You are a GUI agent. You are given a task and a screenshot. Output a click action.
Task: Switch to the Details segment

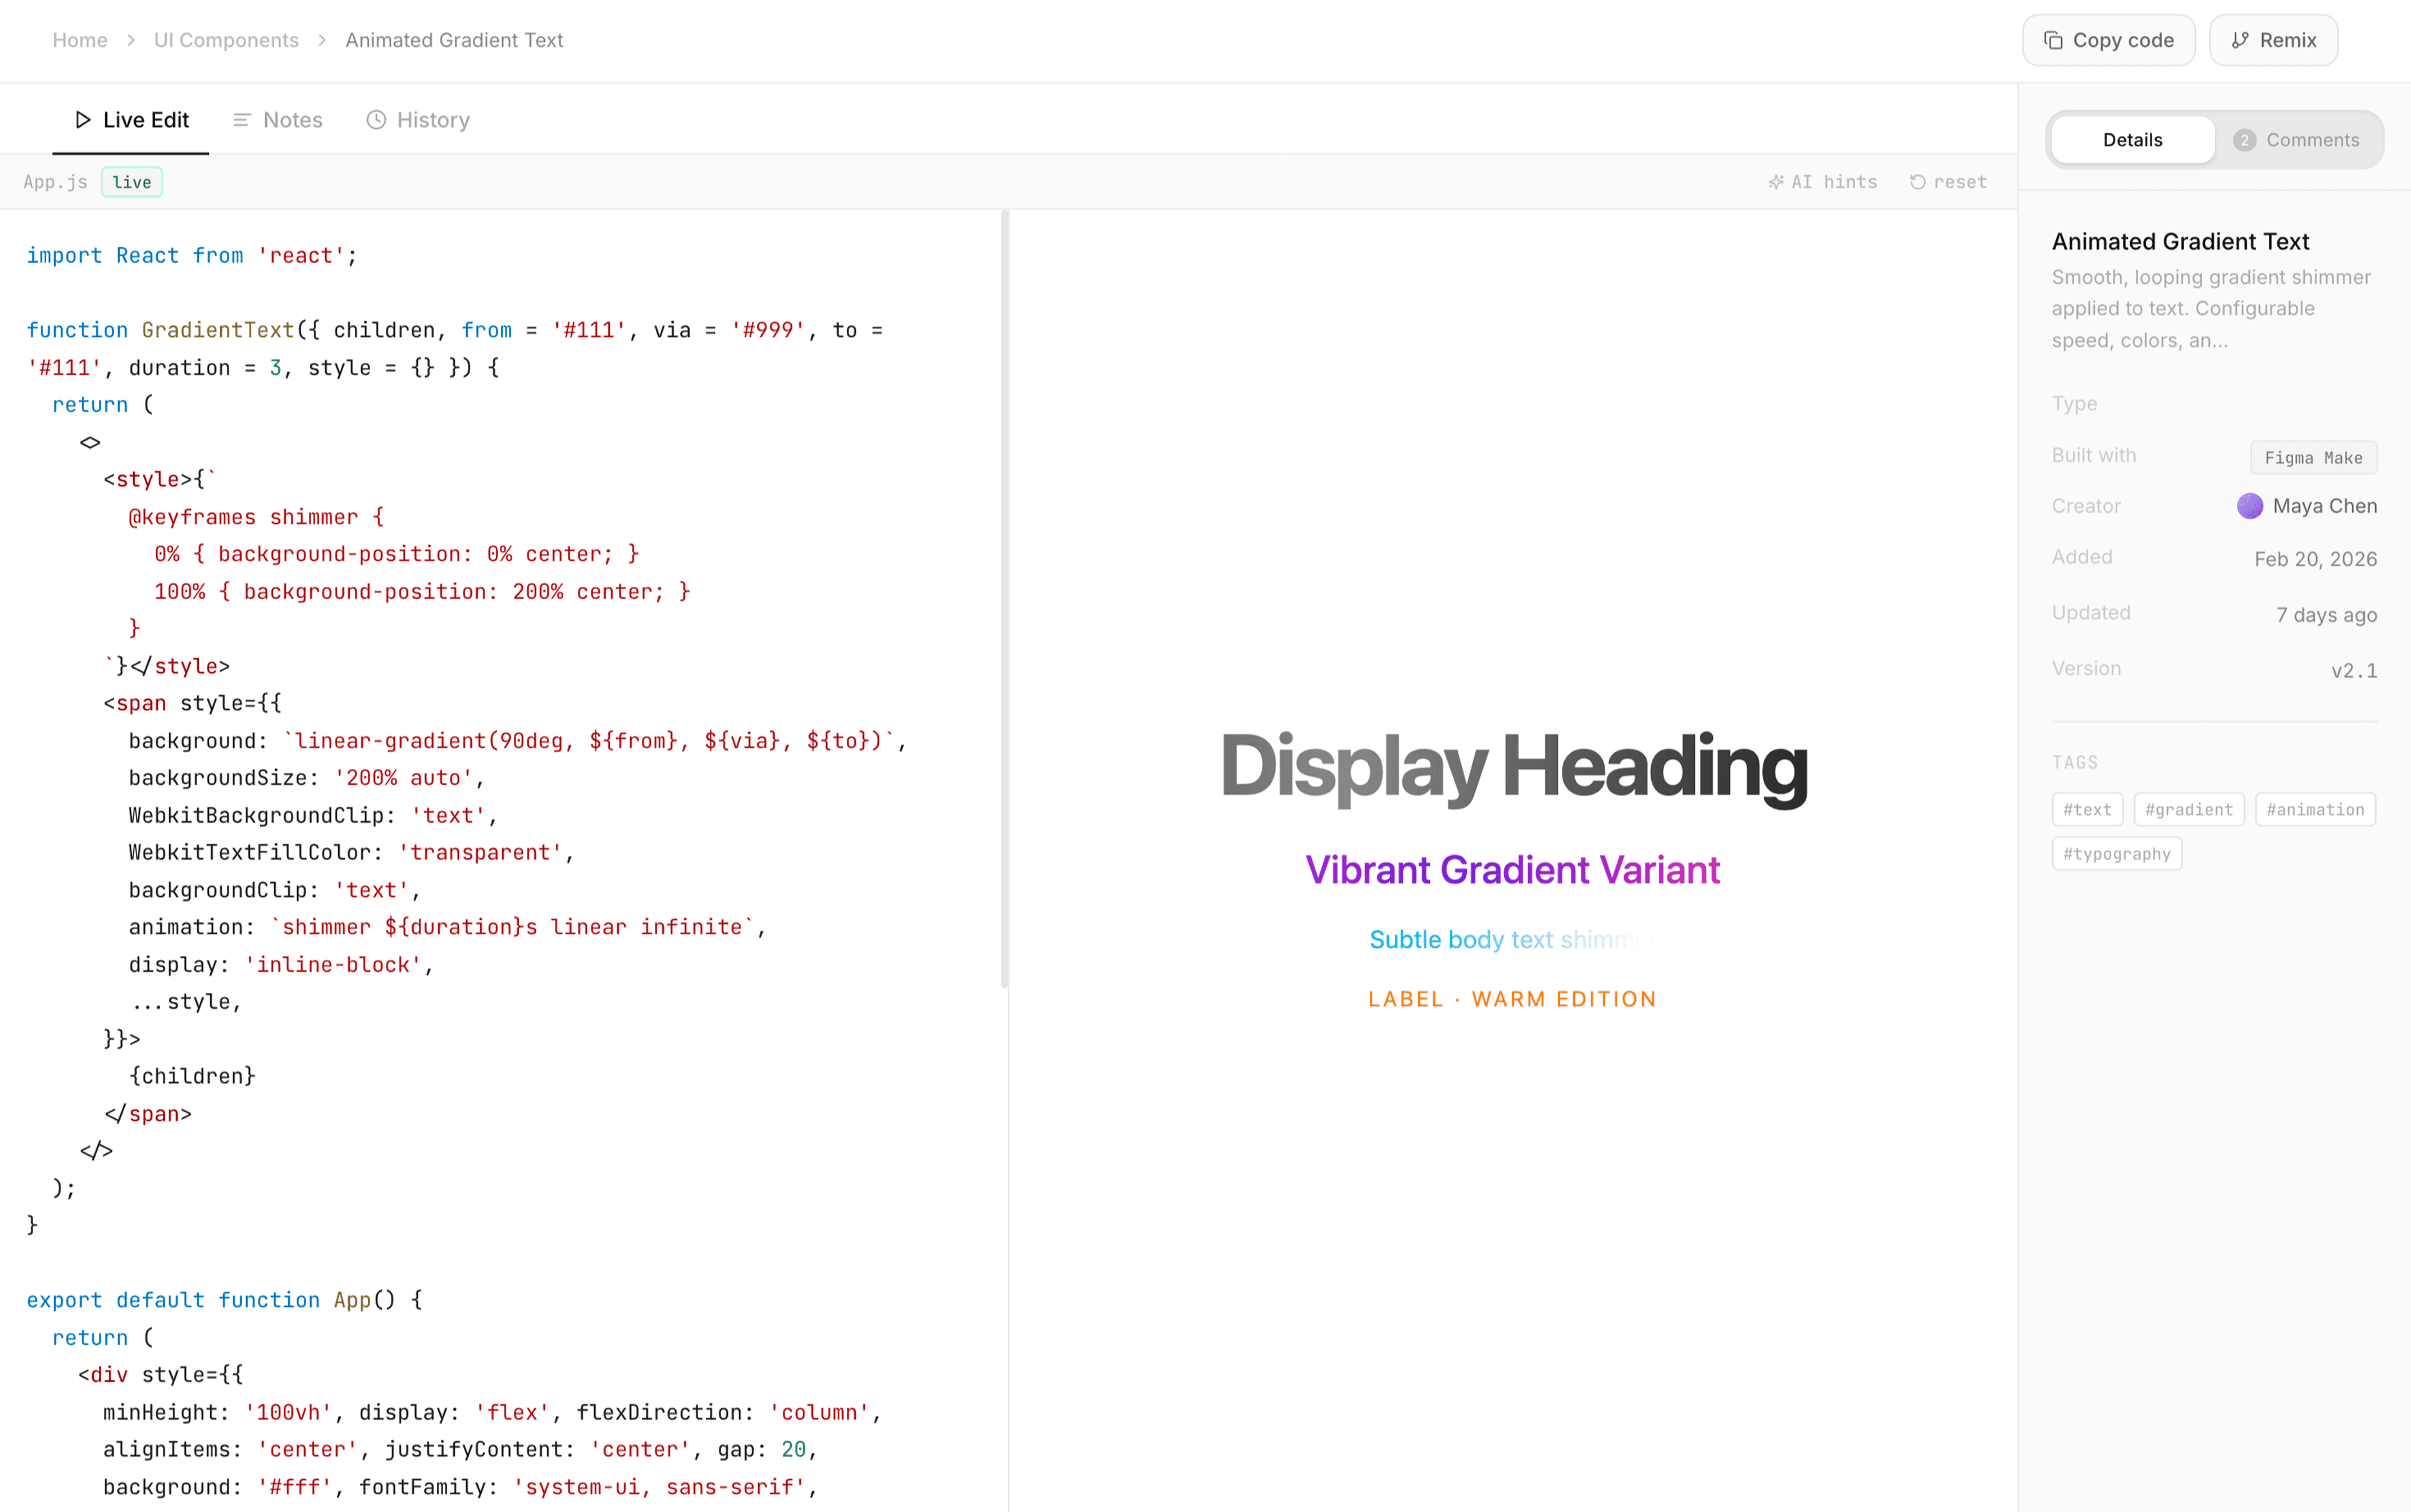2132,140
